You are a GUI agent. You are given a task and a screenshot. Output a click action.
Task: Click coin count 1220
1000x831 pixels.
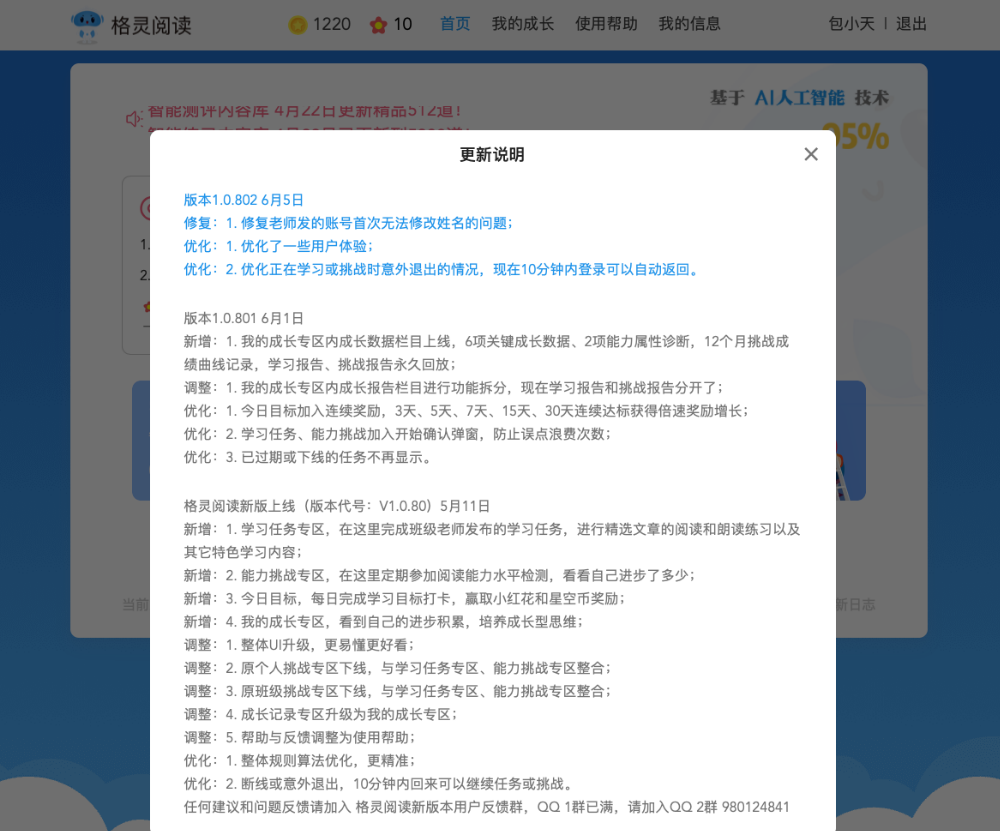pos(332,24)
